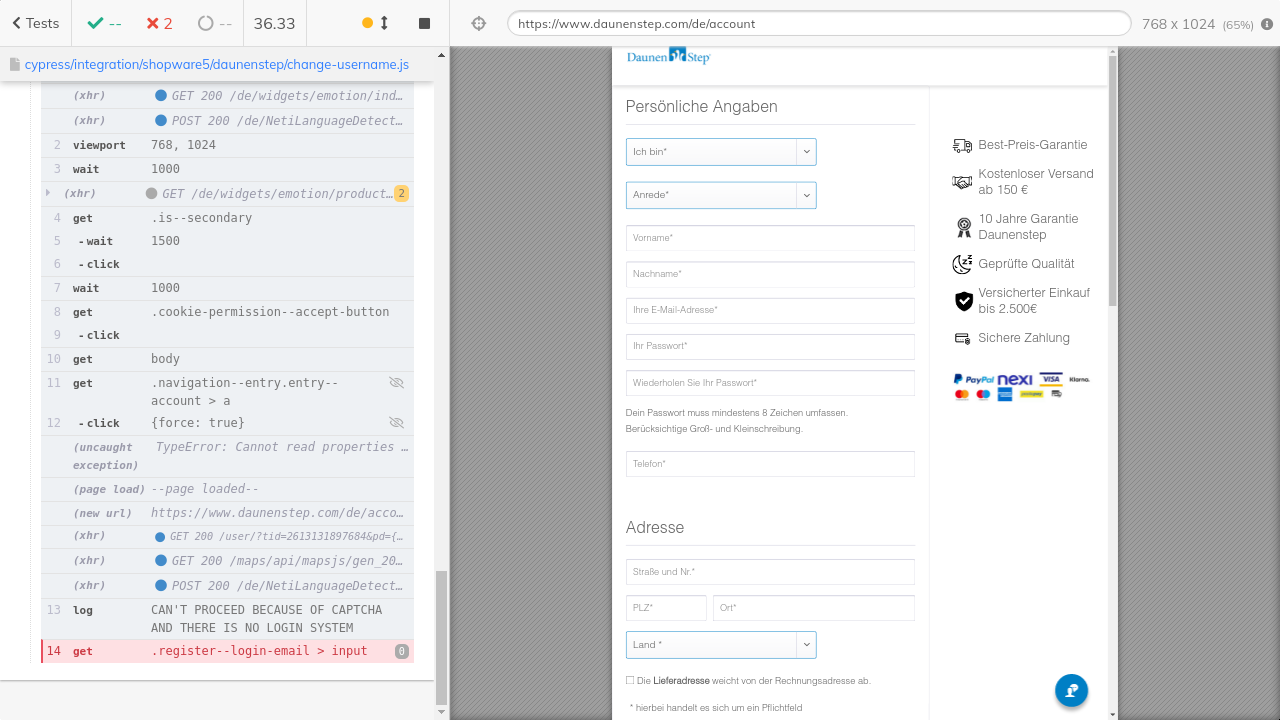Click the stop test run button
The width and height of the screenshot is (1280, 720).
(x=424, y=23)
